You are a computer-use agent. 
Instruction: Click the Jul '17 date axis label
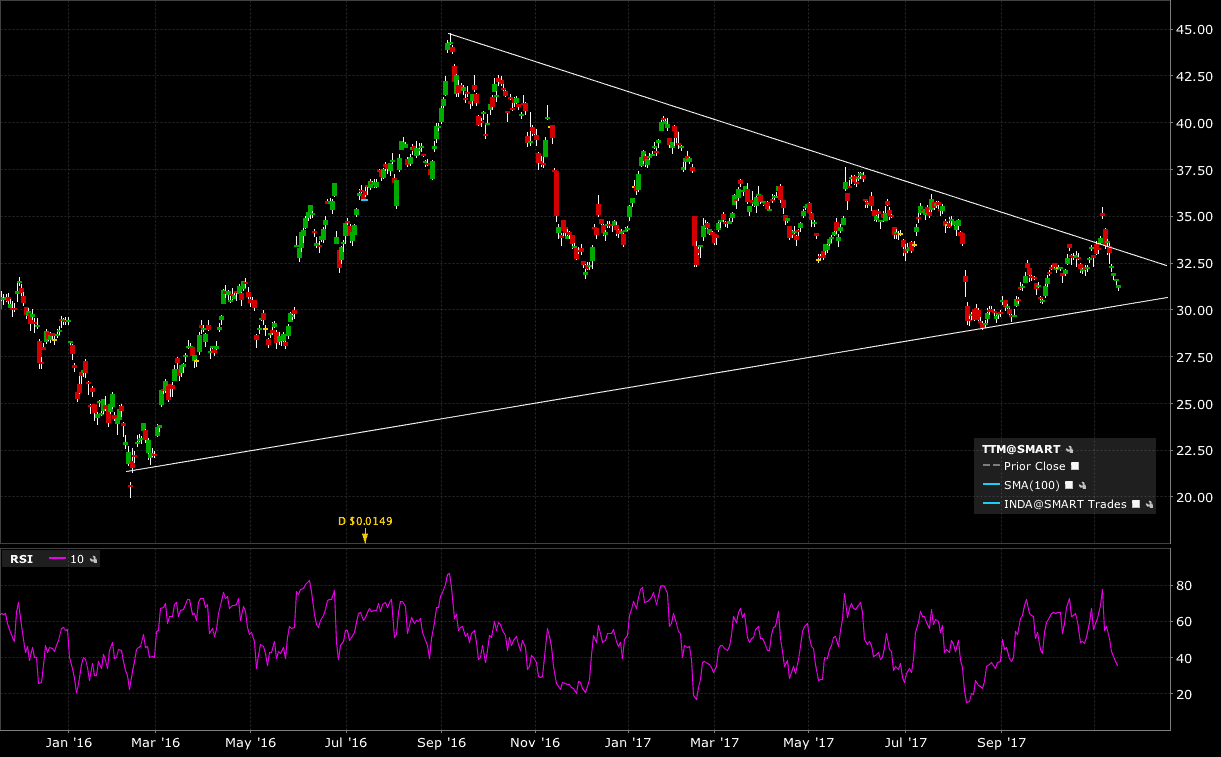tap(905, 743)
